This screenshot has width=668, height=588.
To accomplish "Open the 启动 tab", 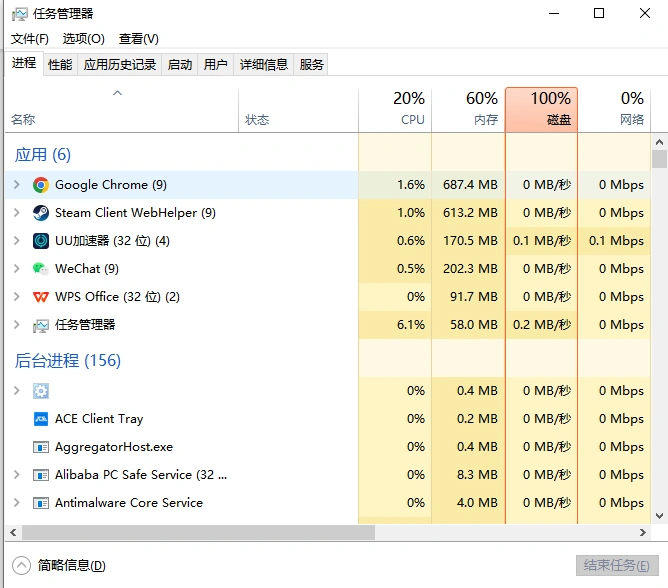I will point(180,65).
